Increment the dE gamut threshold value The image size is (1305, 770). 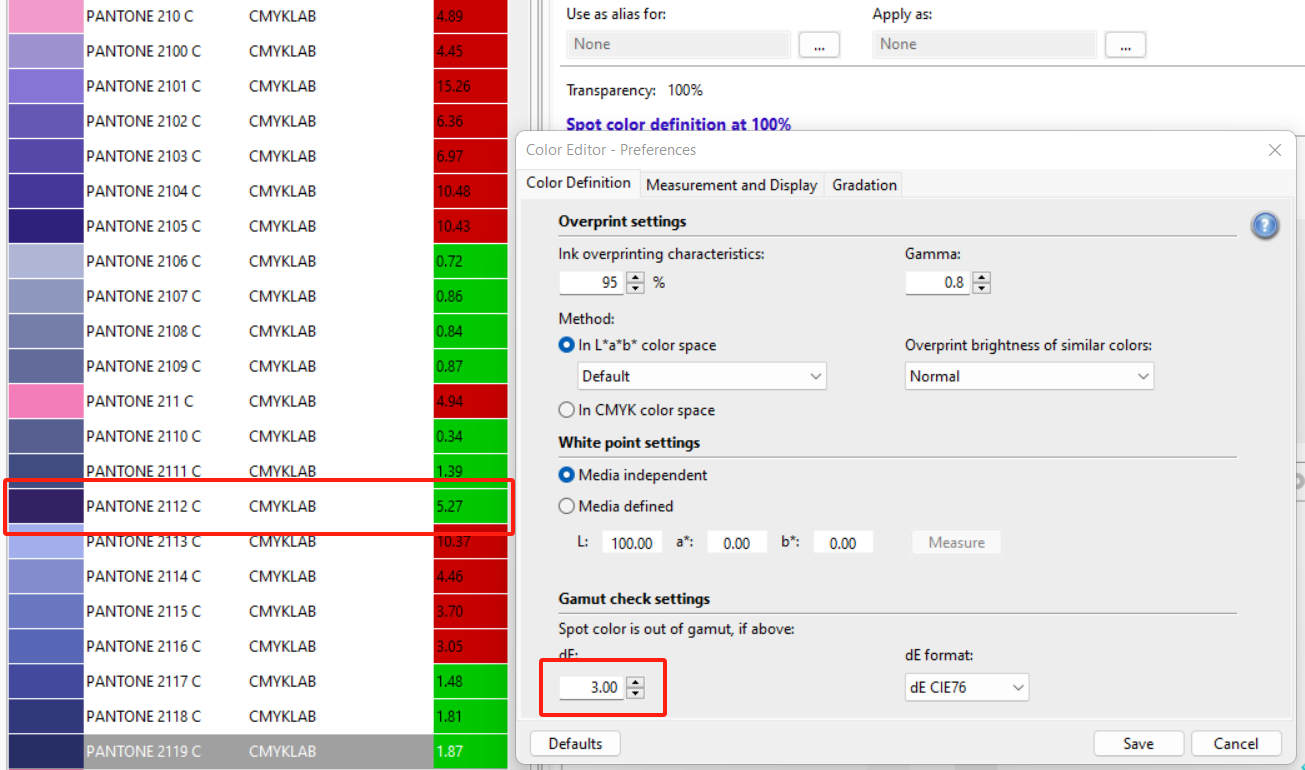pos(634,681)
